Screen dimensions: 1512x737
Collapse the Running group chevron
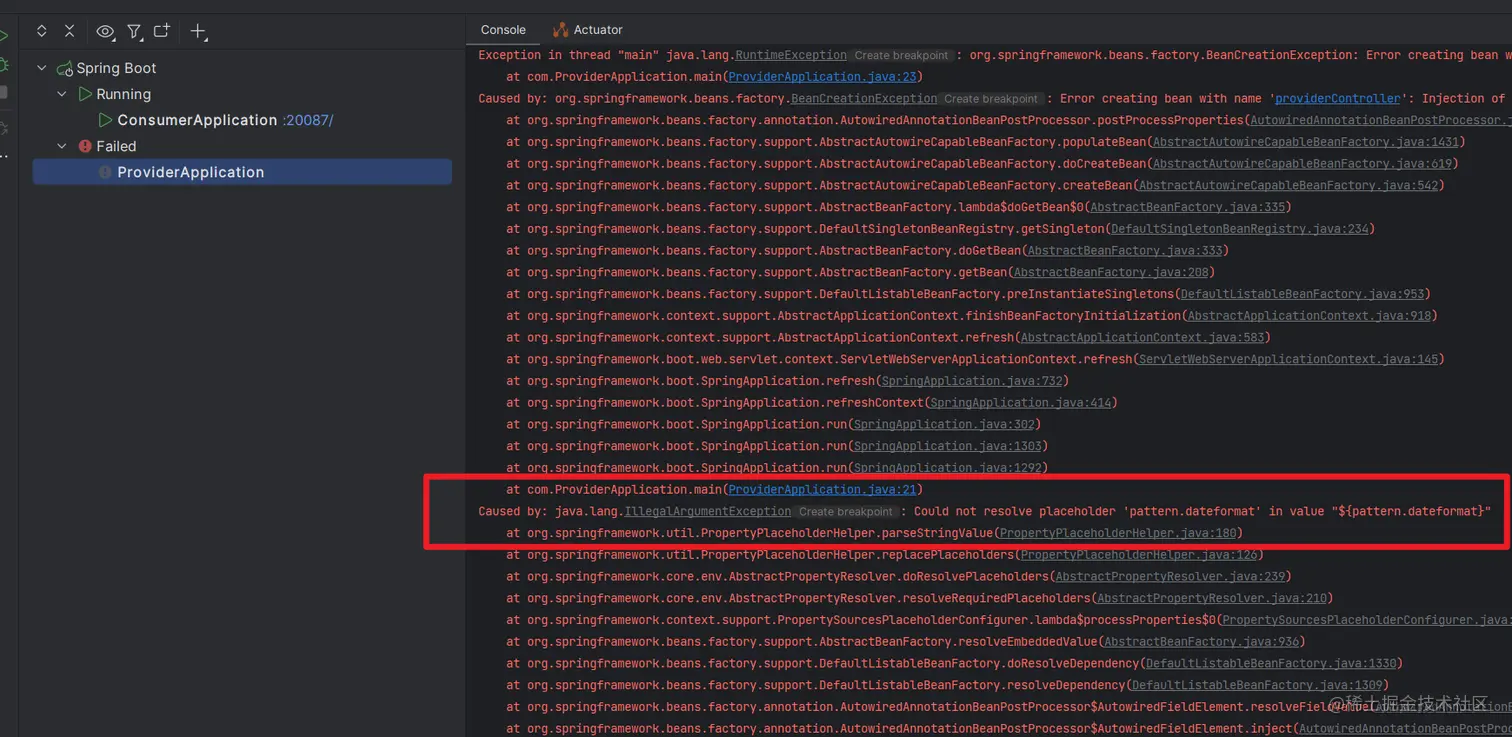coord(62,94)
